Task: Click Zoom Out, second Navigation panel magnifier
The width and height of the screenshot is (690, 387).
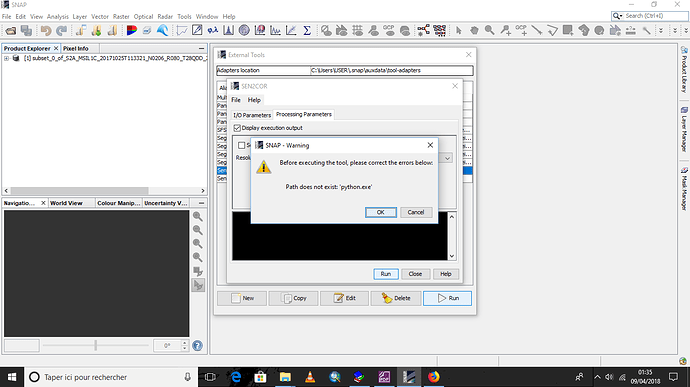Action: 198,230
